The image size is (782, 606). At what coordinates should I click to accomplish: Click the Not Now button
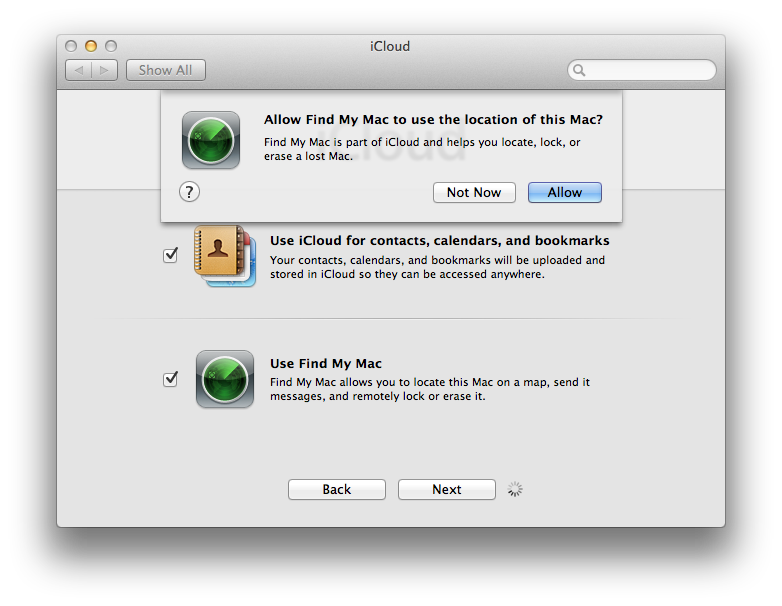(x=474, y=193)
